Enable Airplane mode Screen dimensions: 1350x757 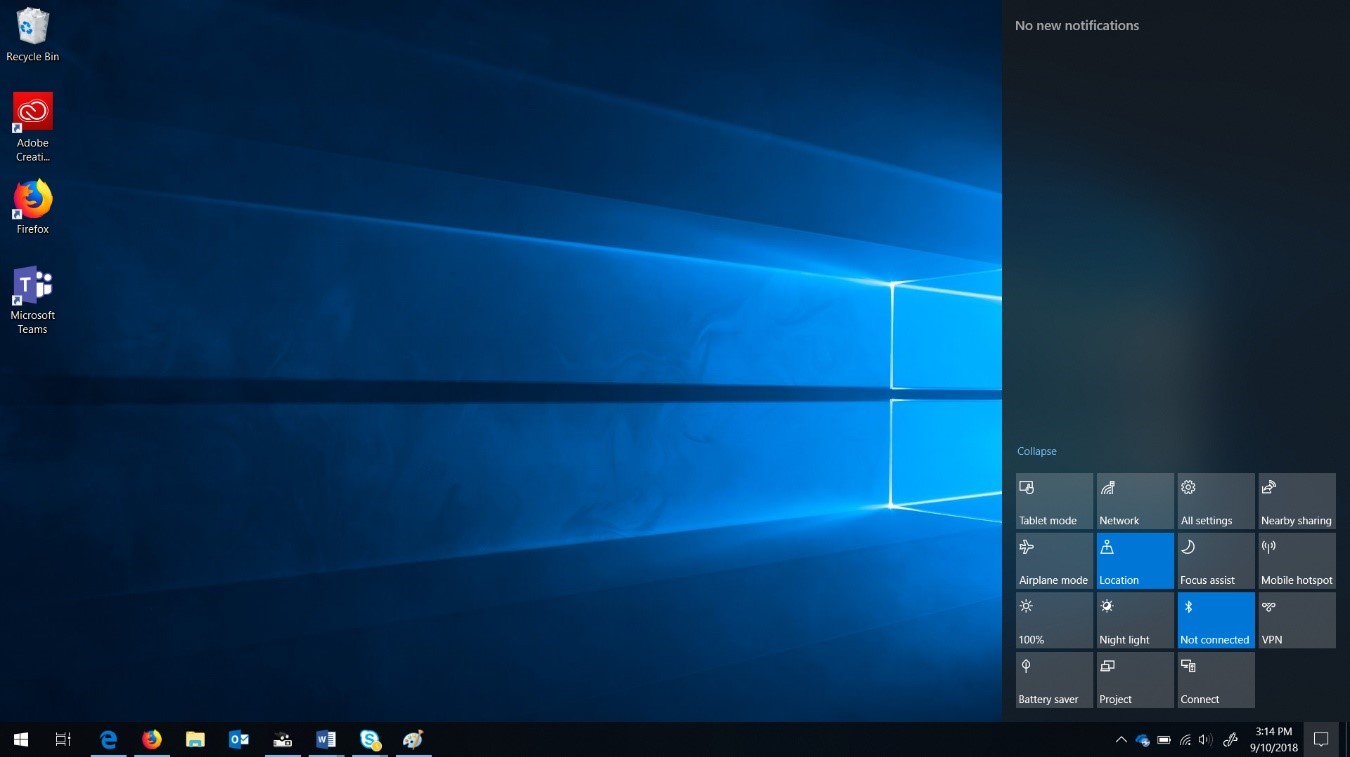tap(1054, 561)
